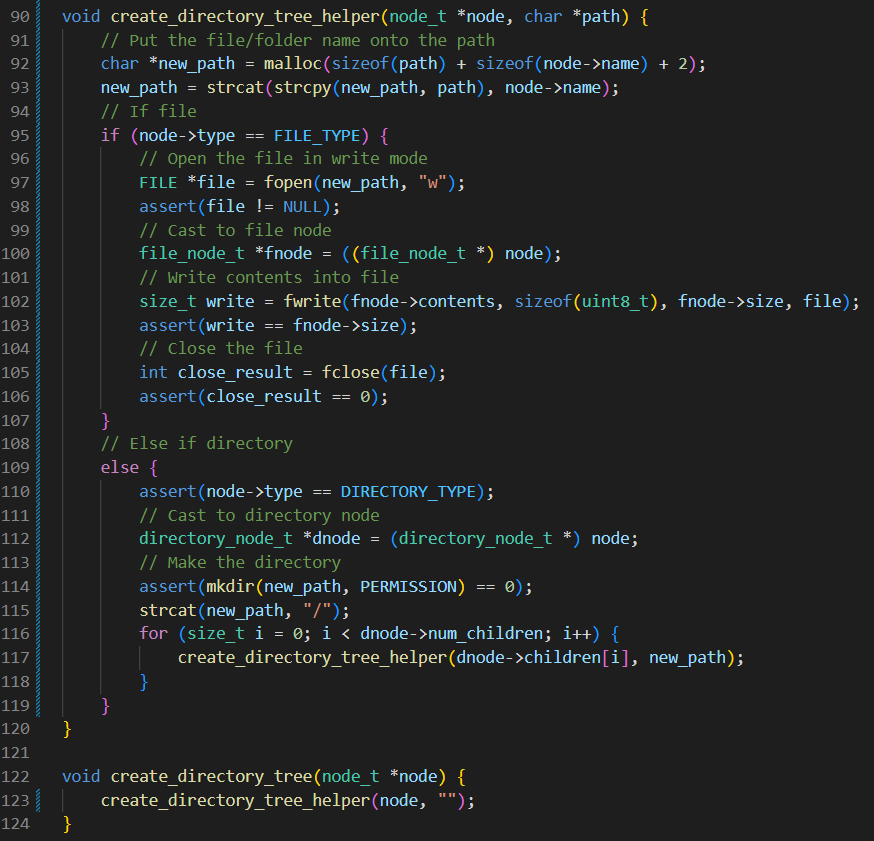The width and height of the screenshot is (874, 841).
Task: Click the PERMISSION macro argument
Action: coord(405,586)
